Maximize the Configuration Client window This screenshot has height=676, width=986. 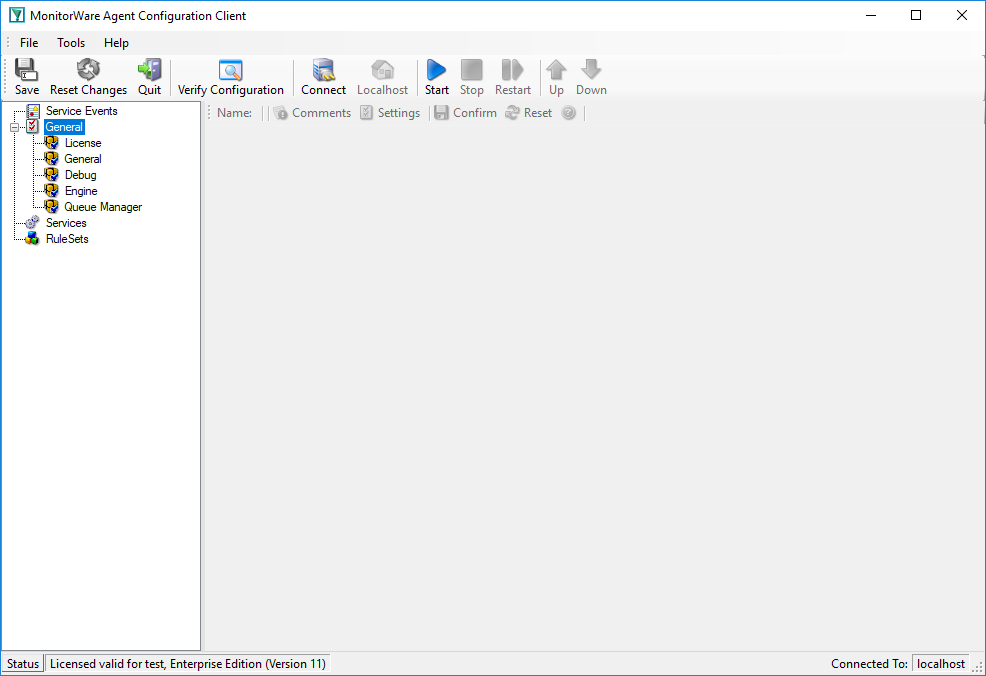click(x=916, y=15)
